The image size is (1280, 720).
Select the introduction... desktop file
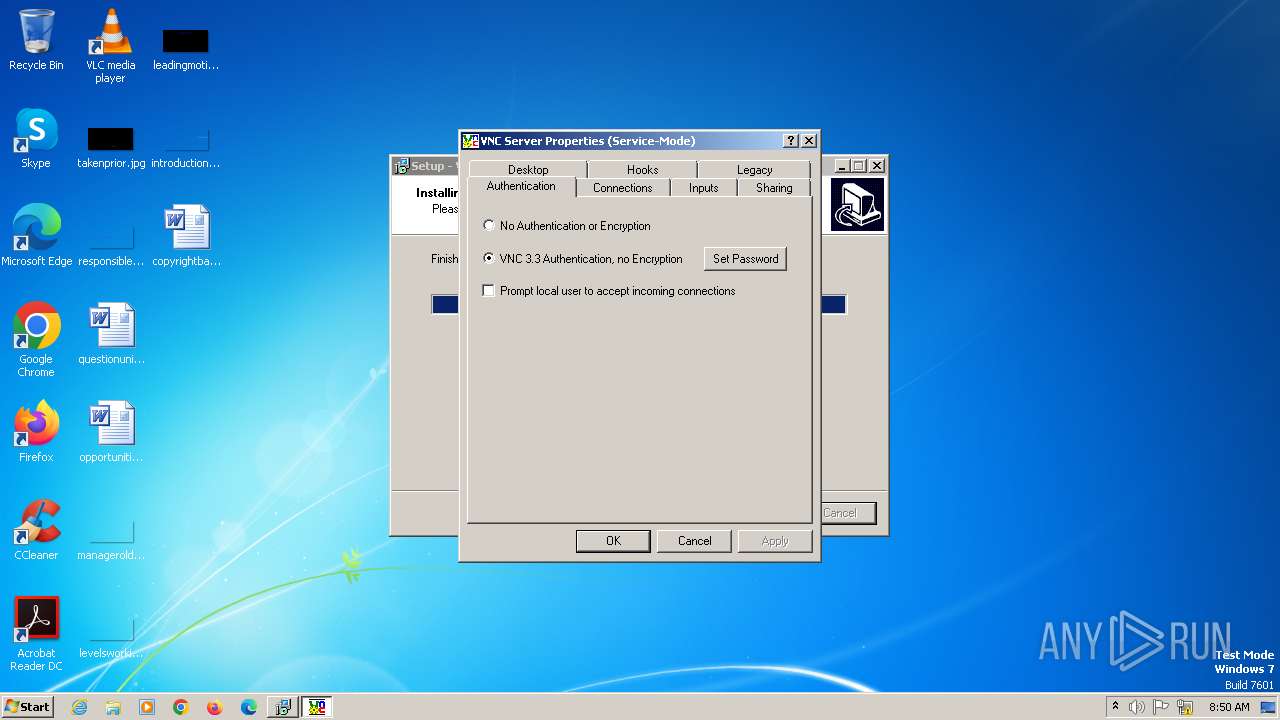click(186, 147)
